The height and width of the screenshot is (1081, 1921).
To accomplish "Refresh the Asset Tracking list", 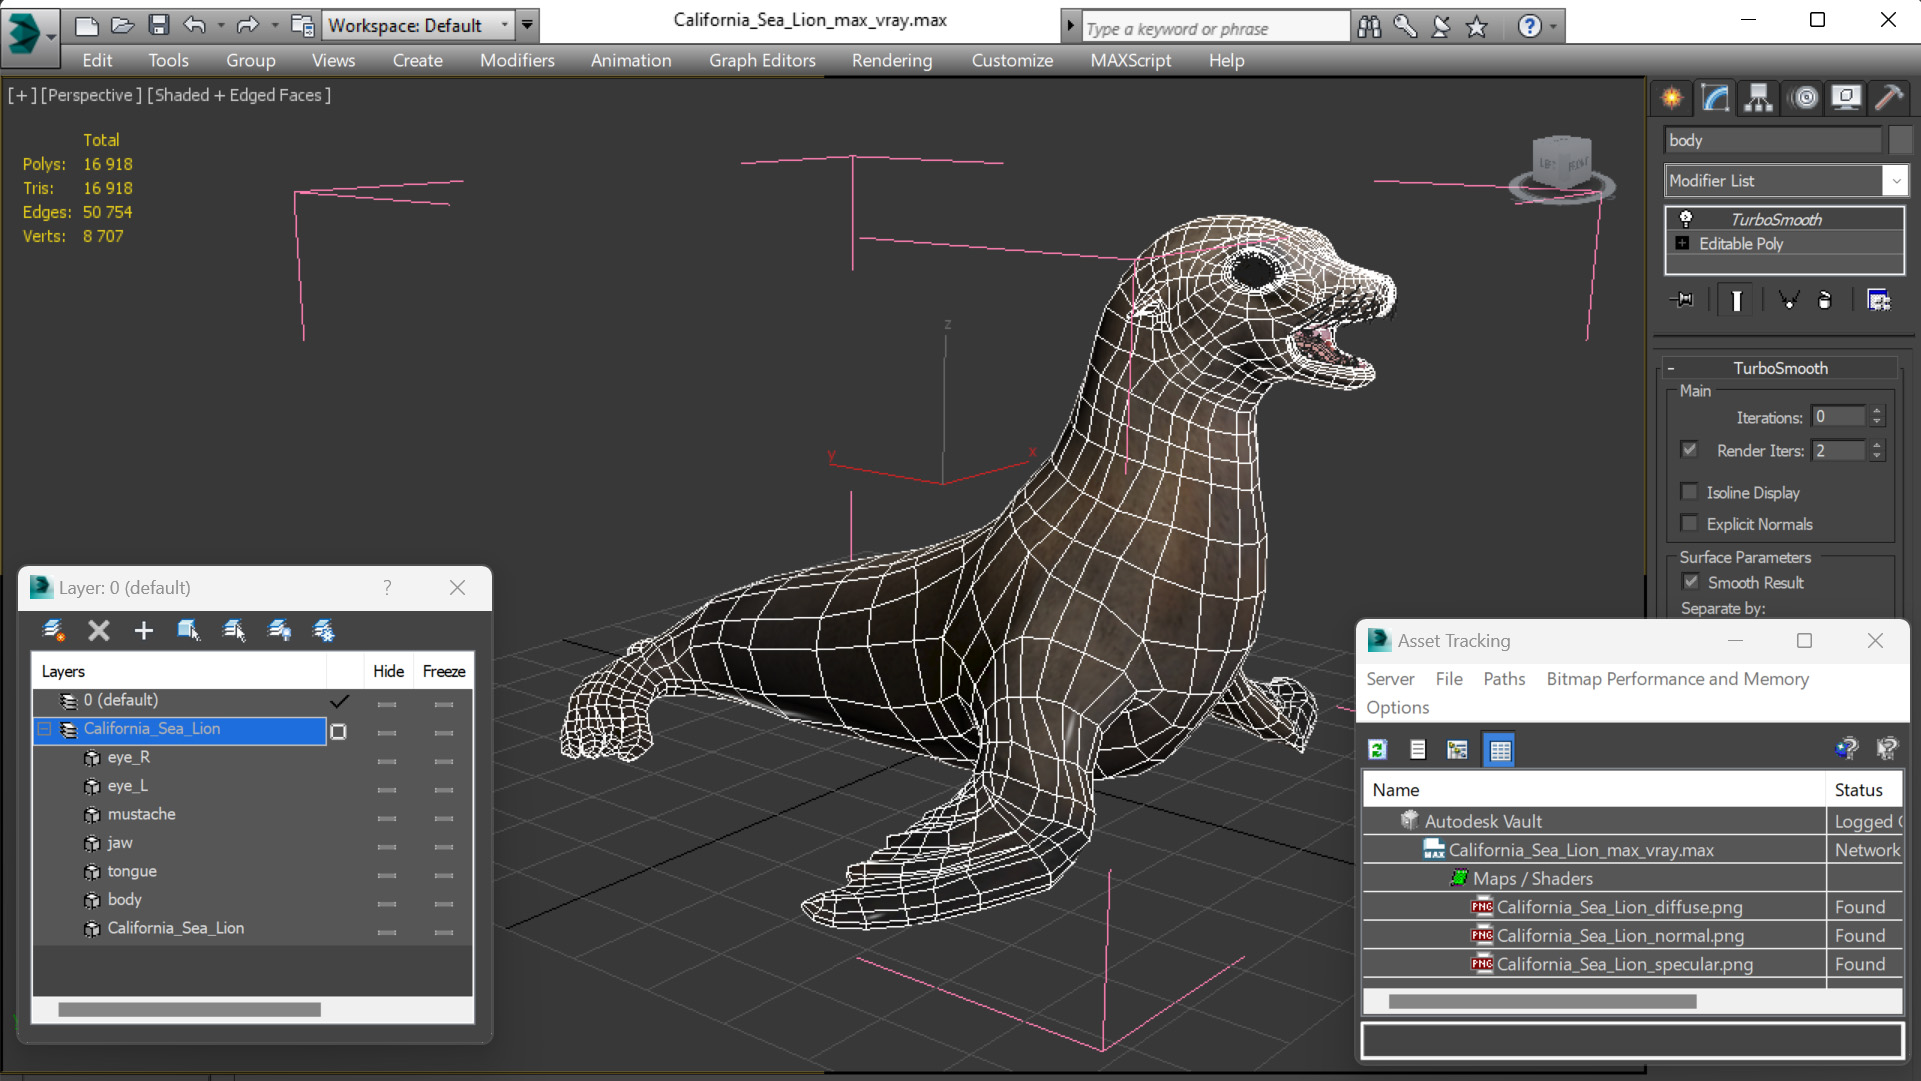I will (1378, 749).
